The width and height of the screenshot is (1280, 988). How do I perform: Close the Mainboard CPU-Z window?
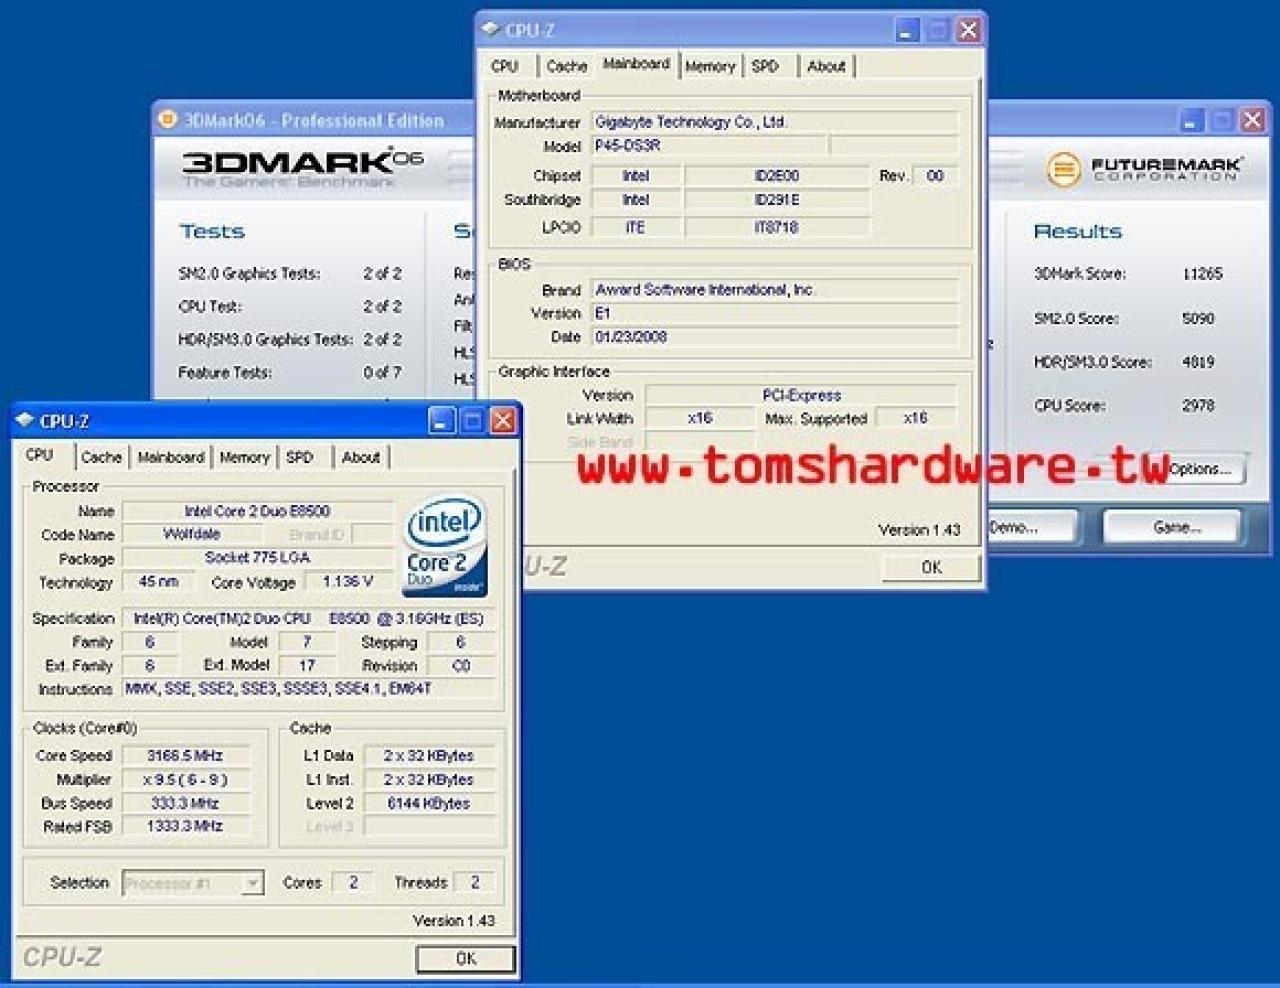point(967,30)
